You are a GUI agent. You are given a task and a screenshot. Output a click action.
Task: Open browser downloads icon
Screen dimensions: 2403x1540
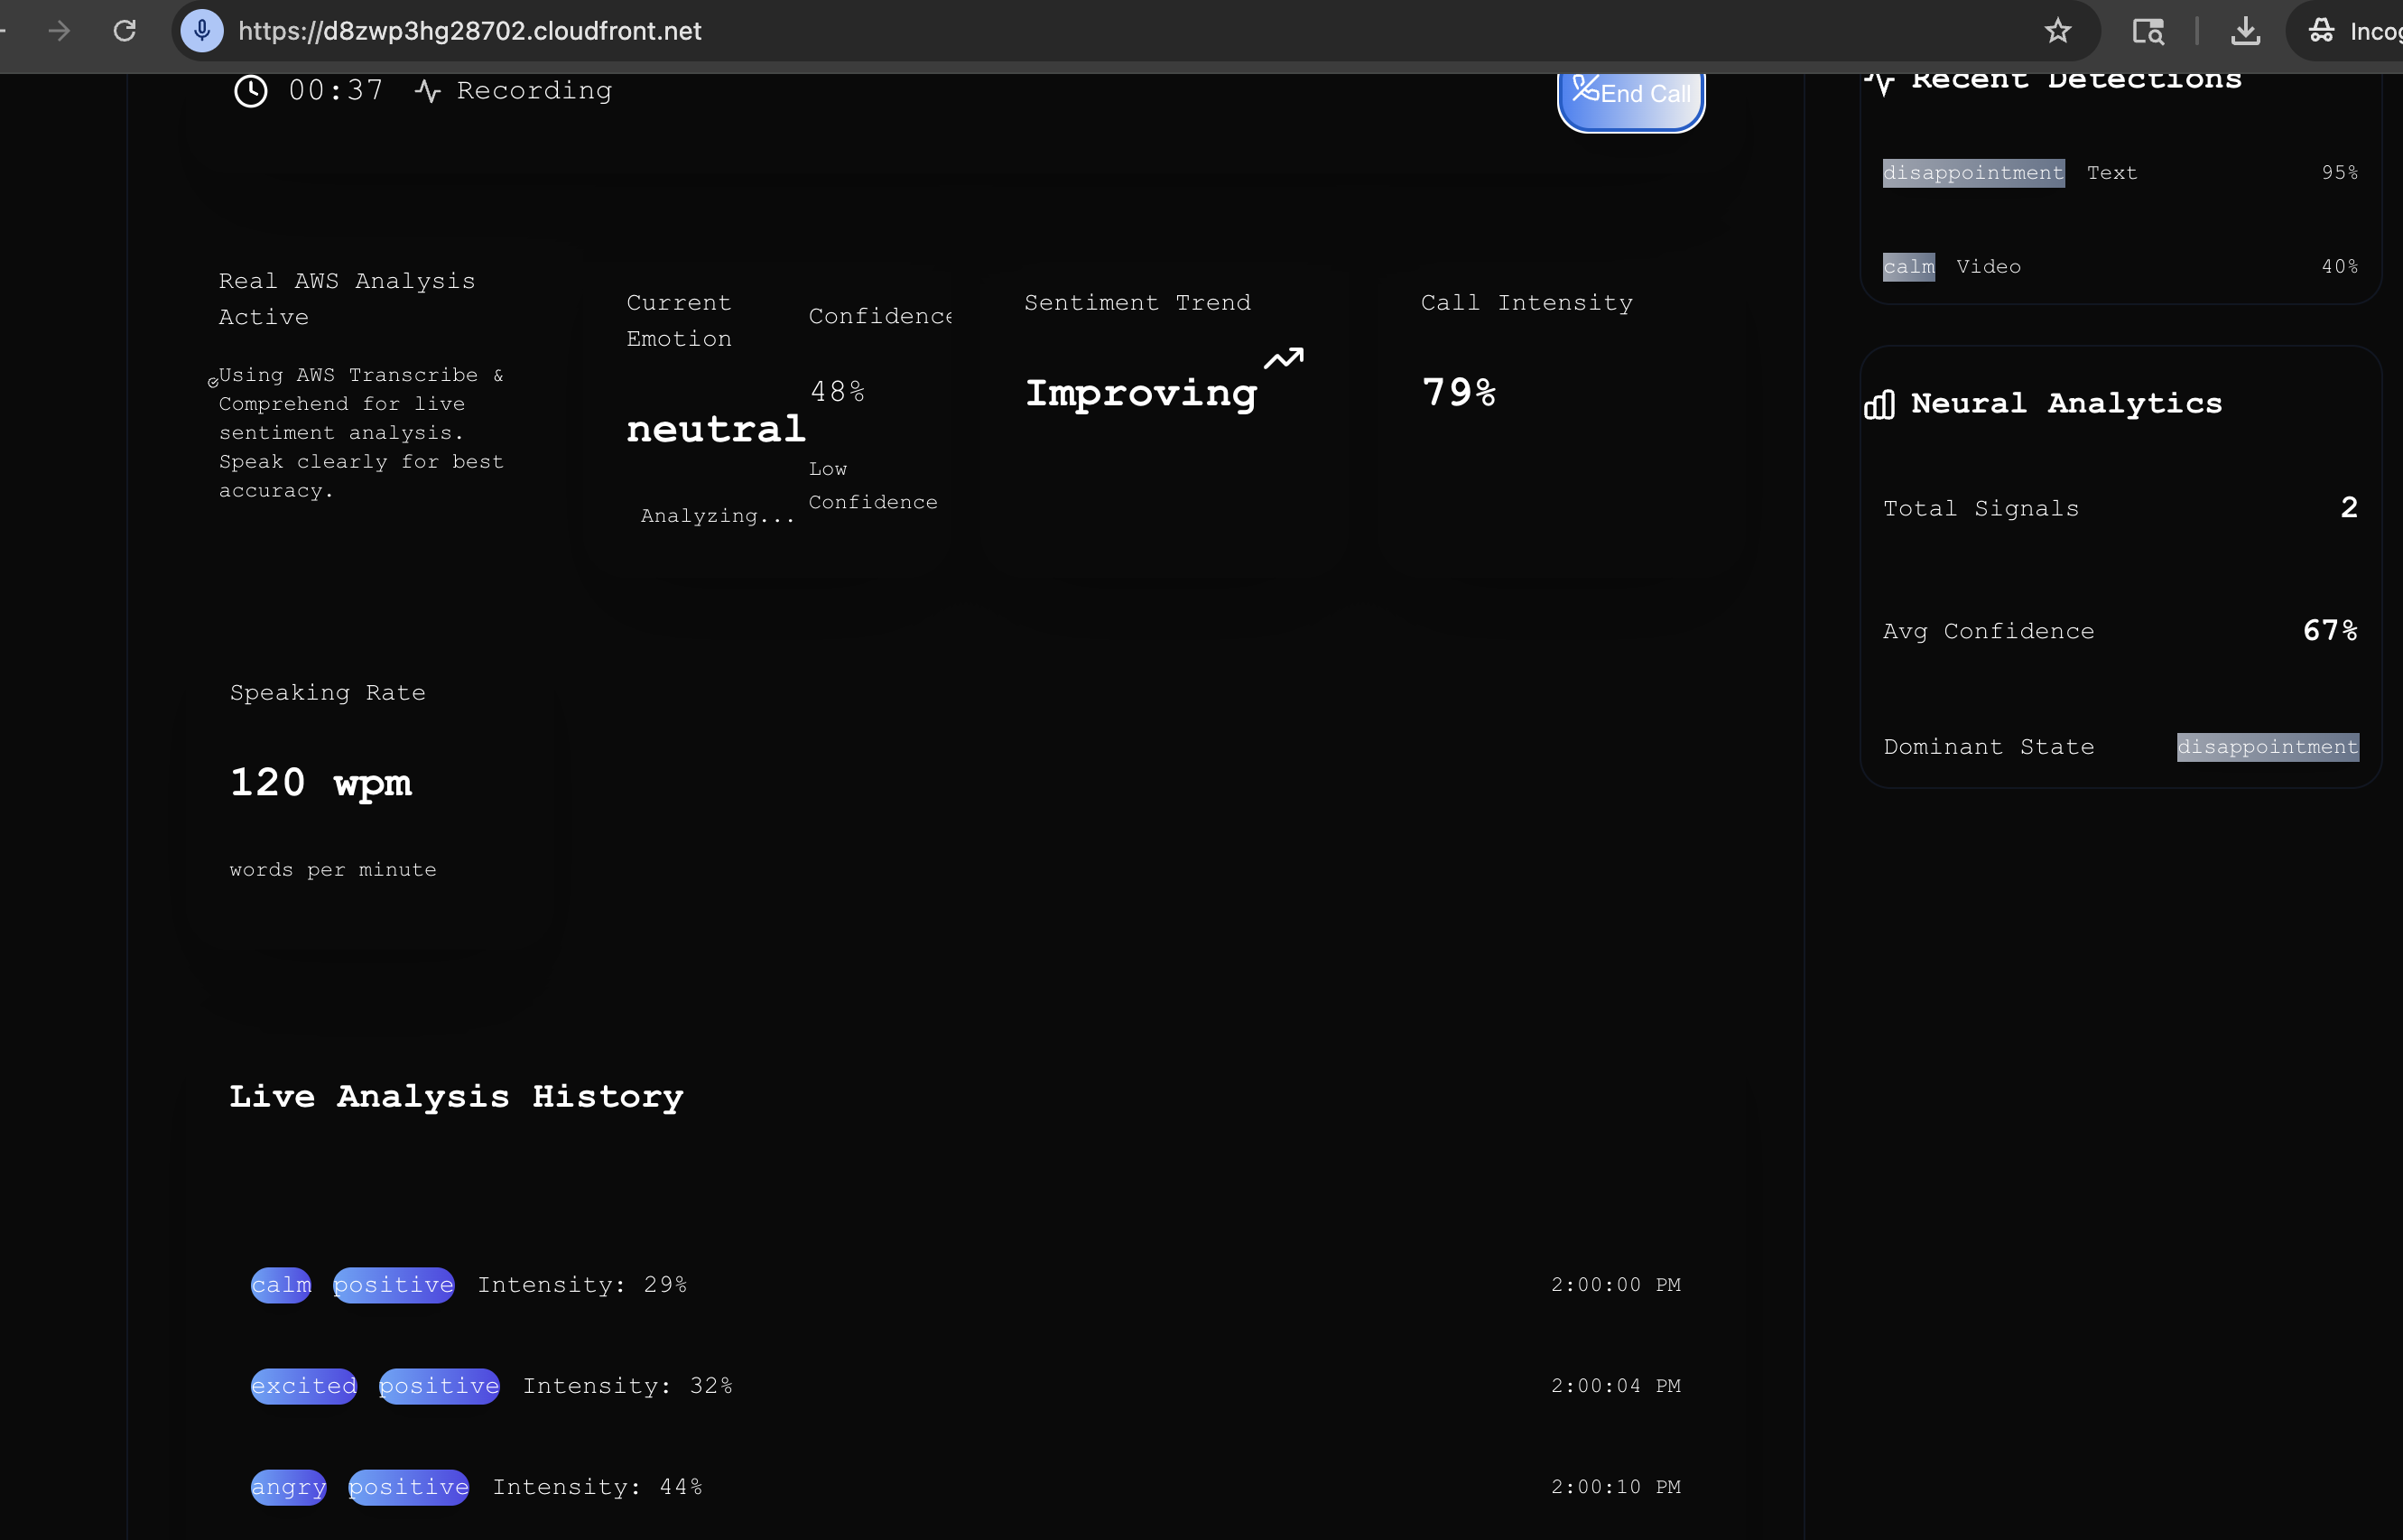click(2245, 31)
